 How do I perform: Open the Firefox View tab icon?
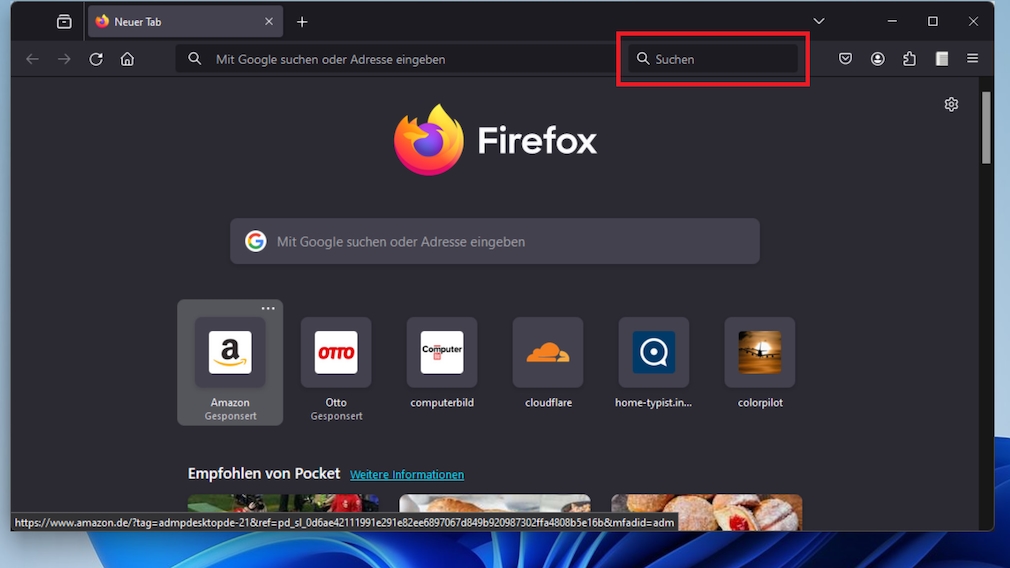[64, 22]
